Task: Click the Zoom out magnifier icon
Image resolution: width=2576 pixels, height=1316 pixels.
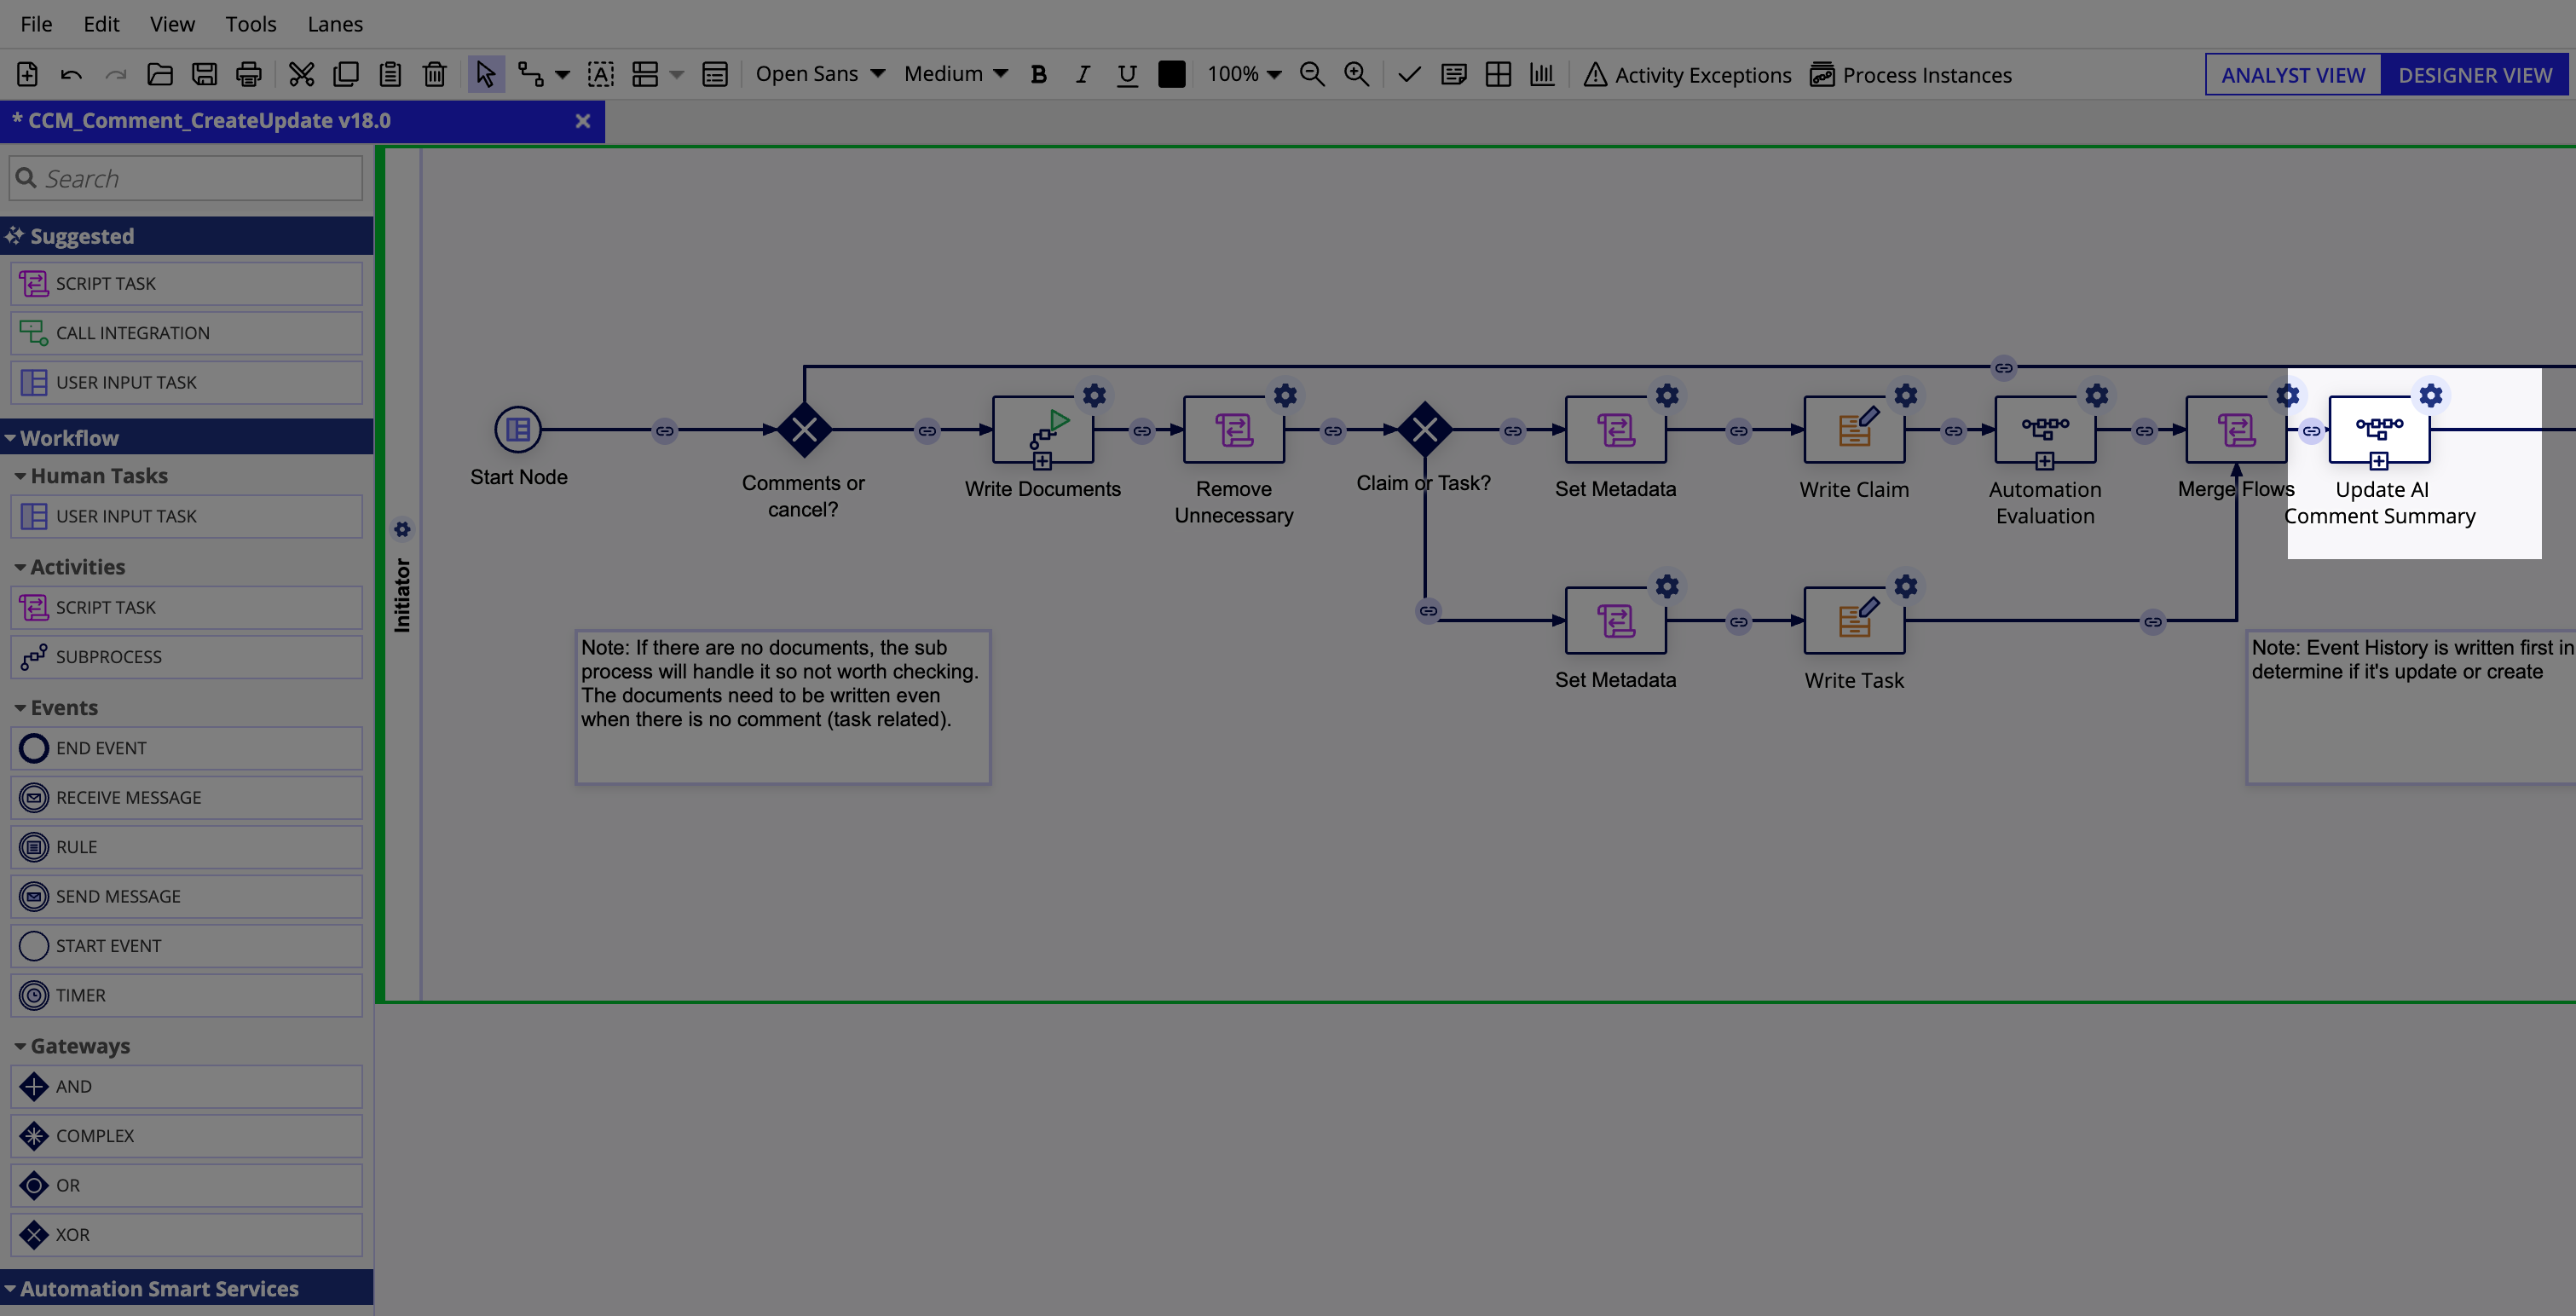Action: (x=1312, y=74)
